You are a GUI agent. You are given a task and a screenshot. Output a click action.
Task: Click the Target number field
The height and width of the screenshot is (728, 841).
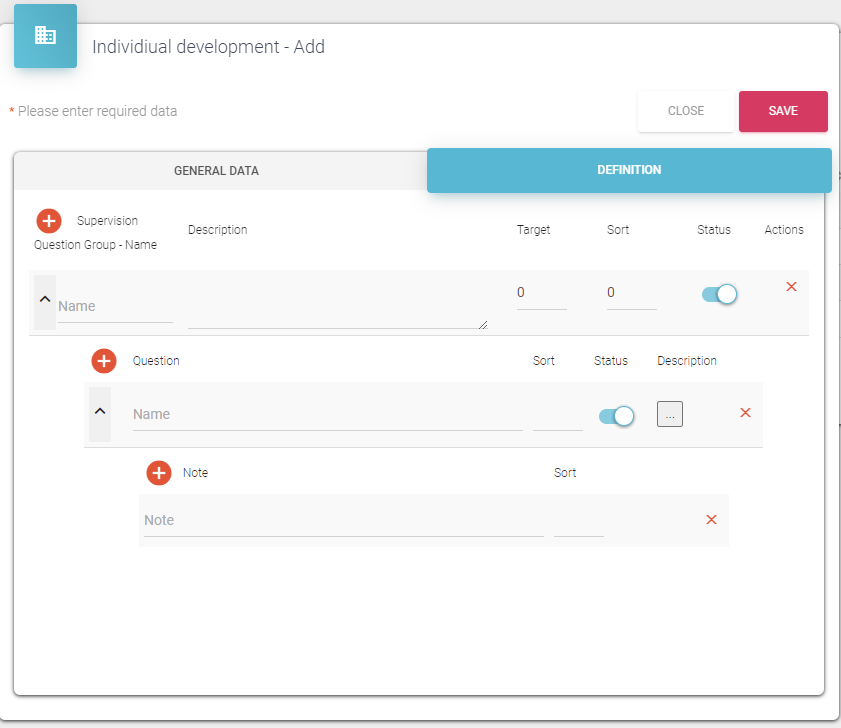point(541,294)
